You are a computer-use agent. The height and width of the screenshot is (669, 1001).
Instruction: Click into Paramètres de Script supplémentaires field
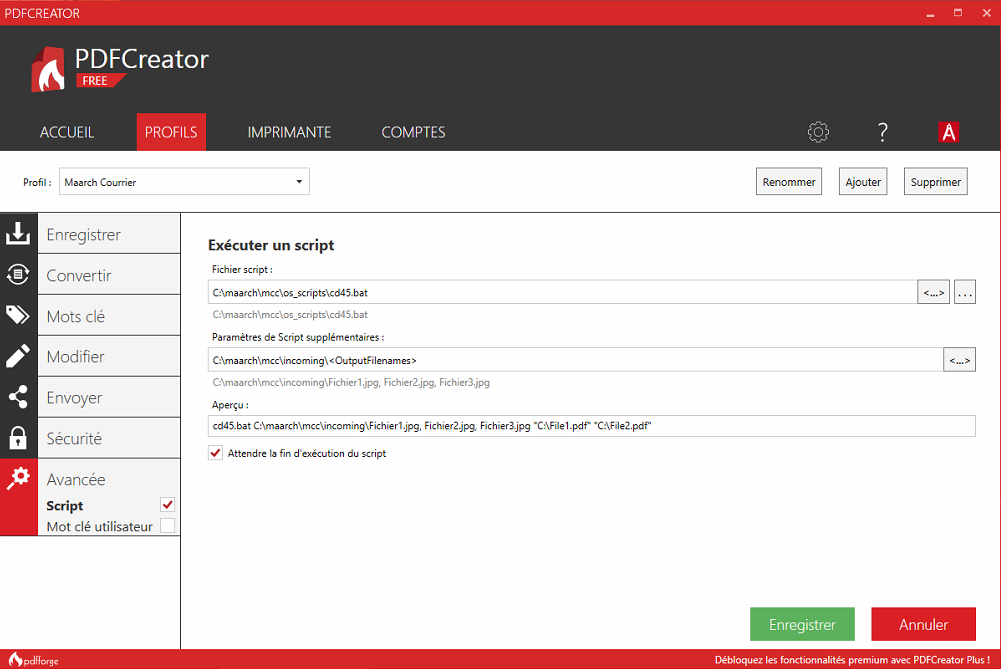(575, 360)
